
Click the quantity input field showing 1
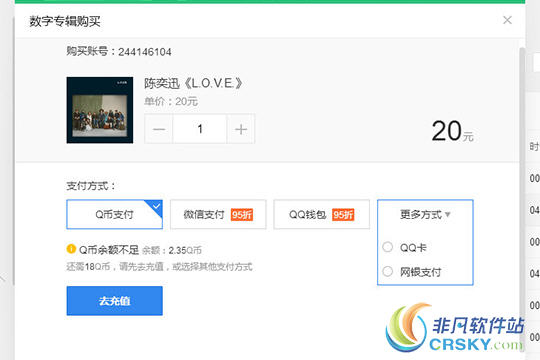tap(200, 129)
